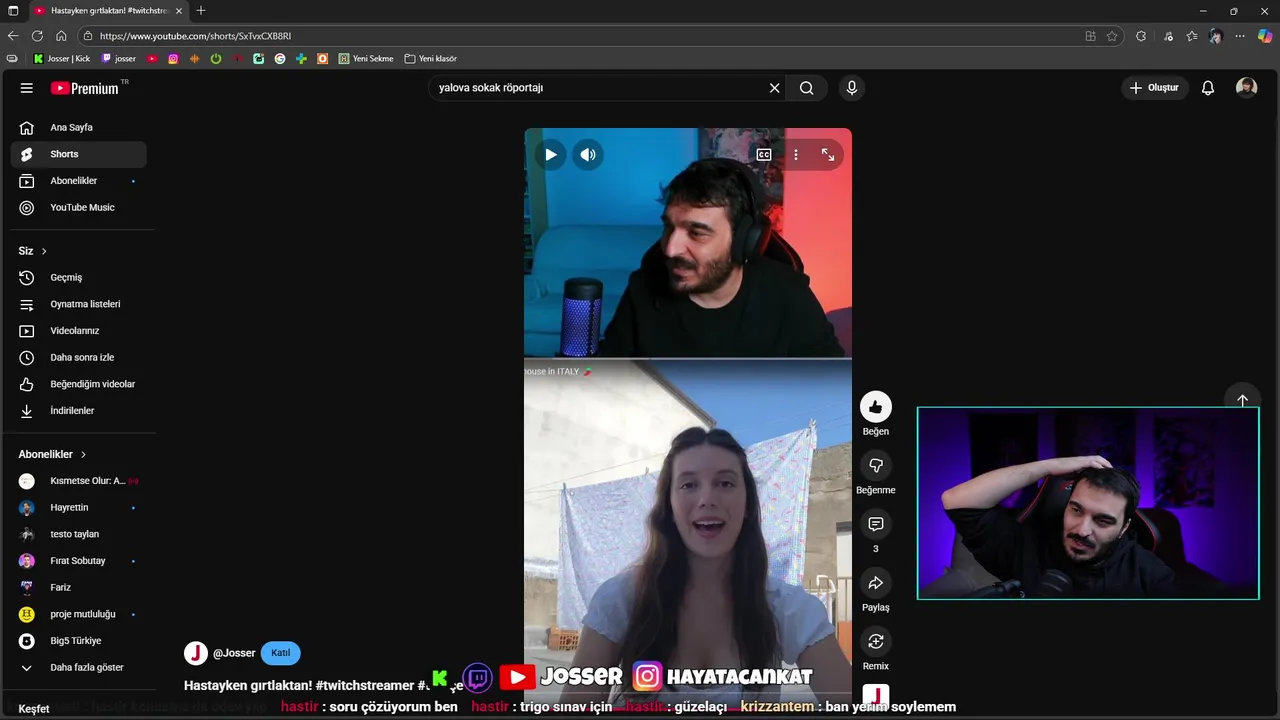Open YouTube notifications bell

click(1208, 88)
